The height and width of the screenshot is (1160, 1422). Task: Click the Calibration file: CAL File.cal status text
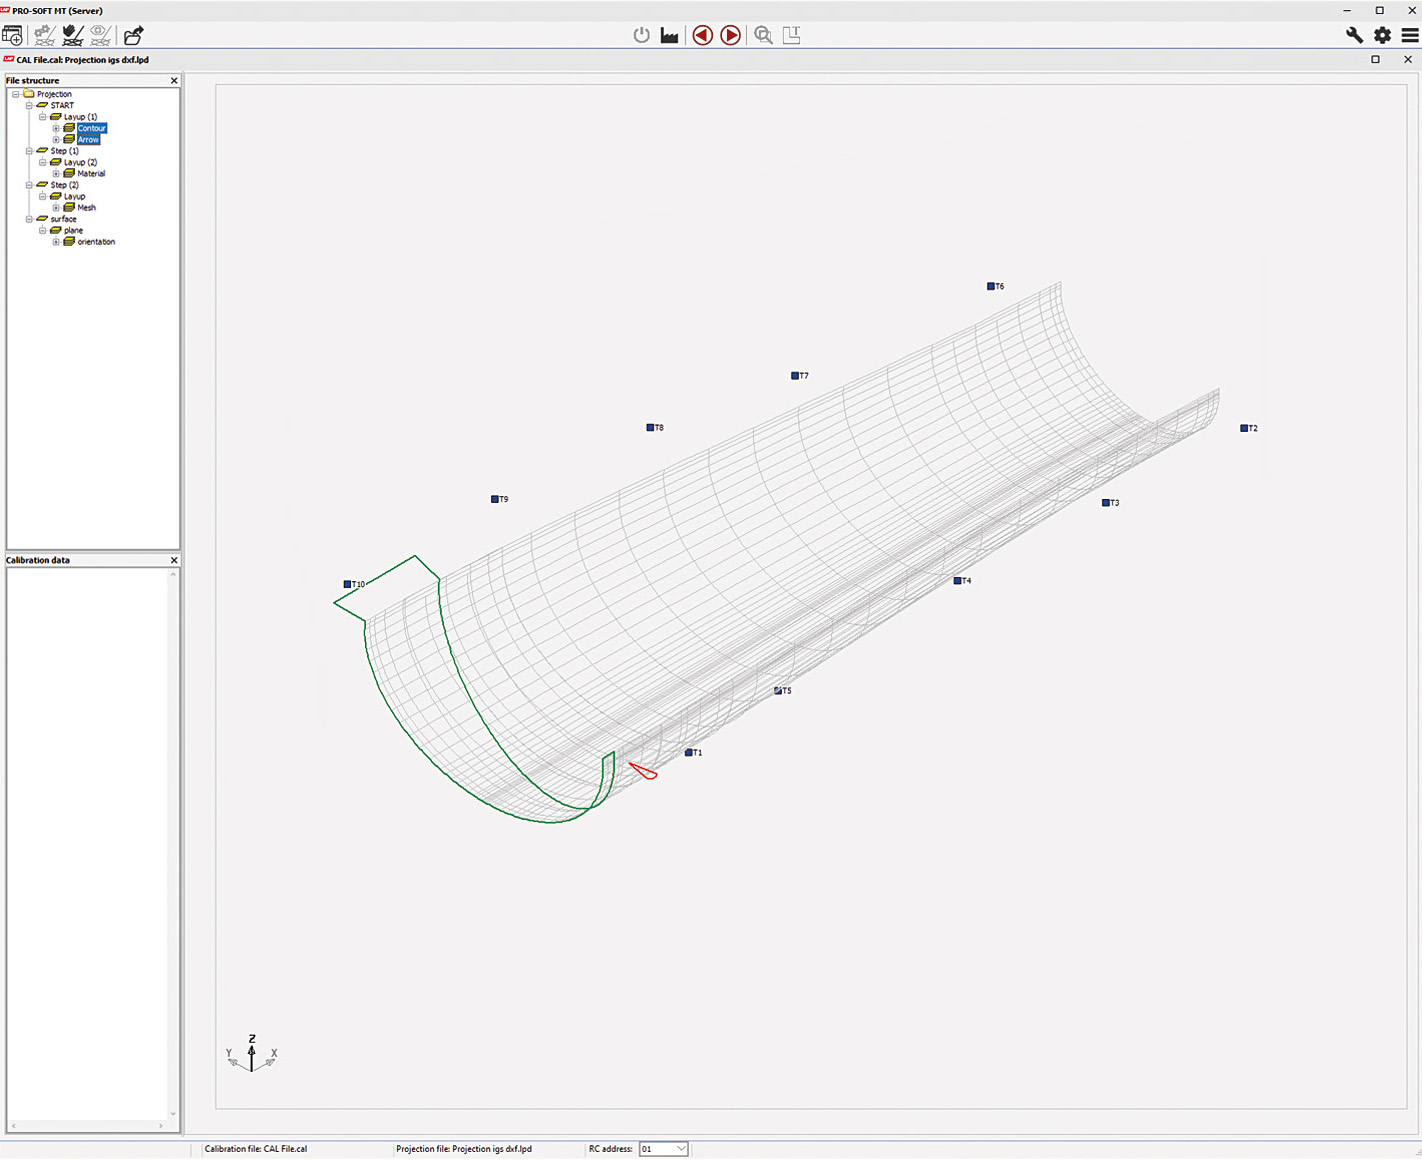click(256, 1149)
